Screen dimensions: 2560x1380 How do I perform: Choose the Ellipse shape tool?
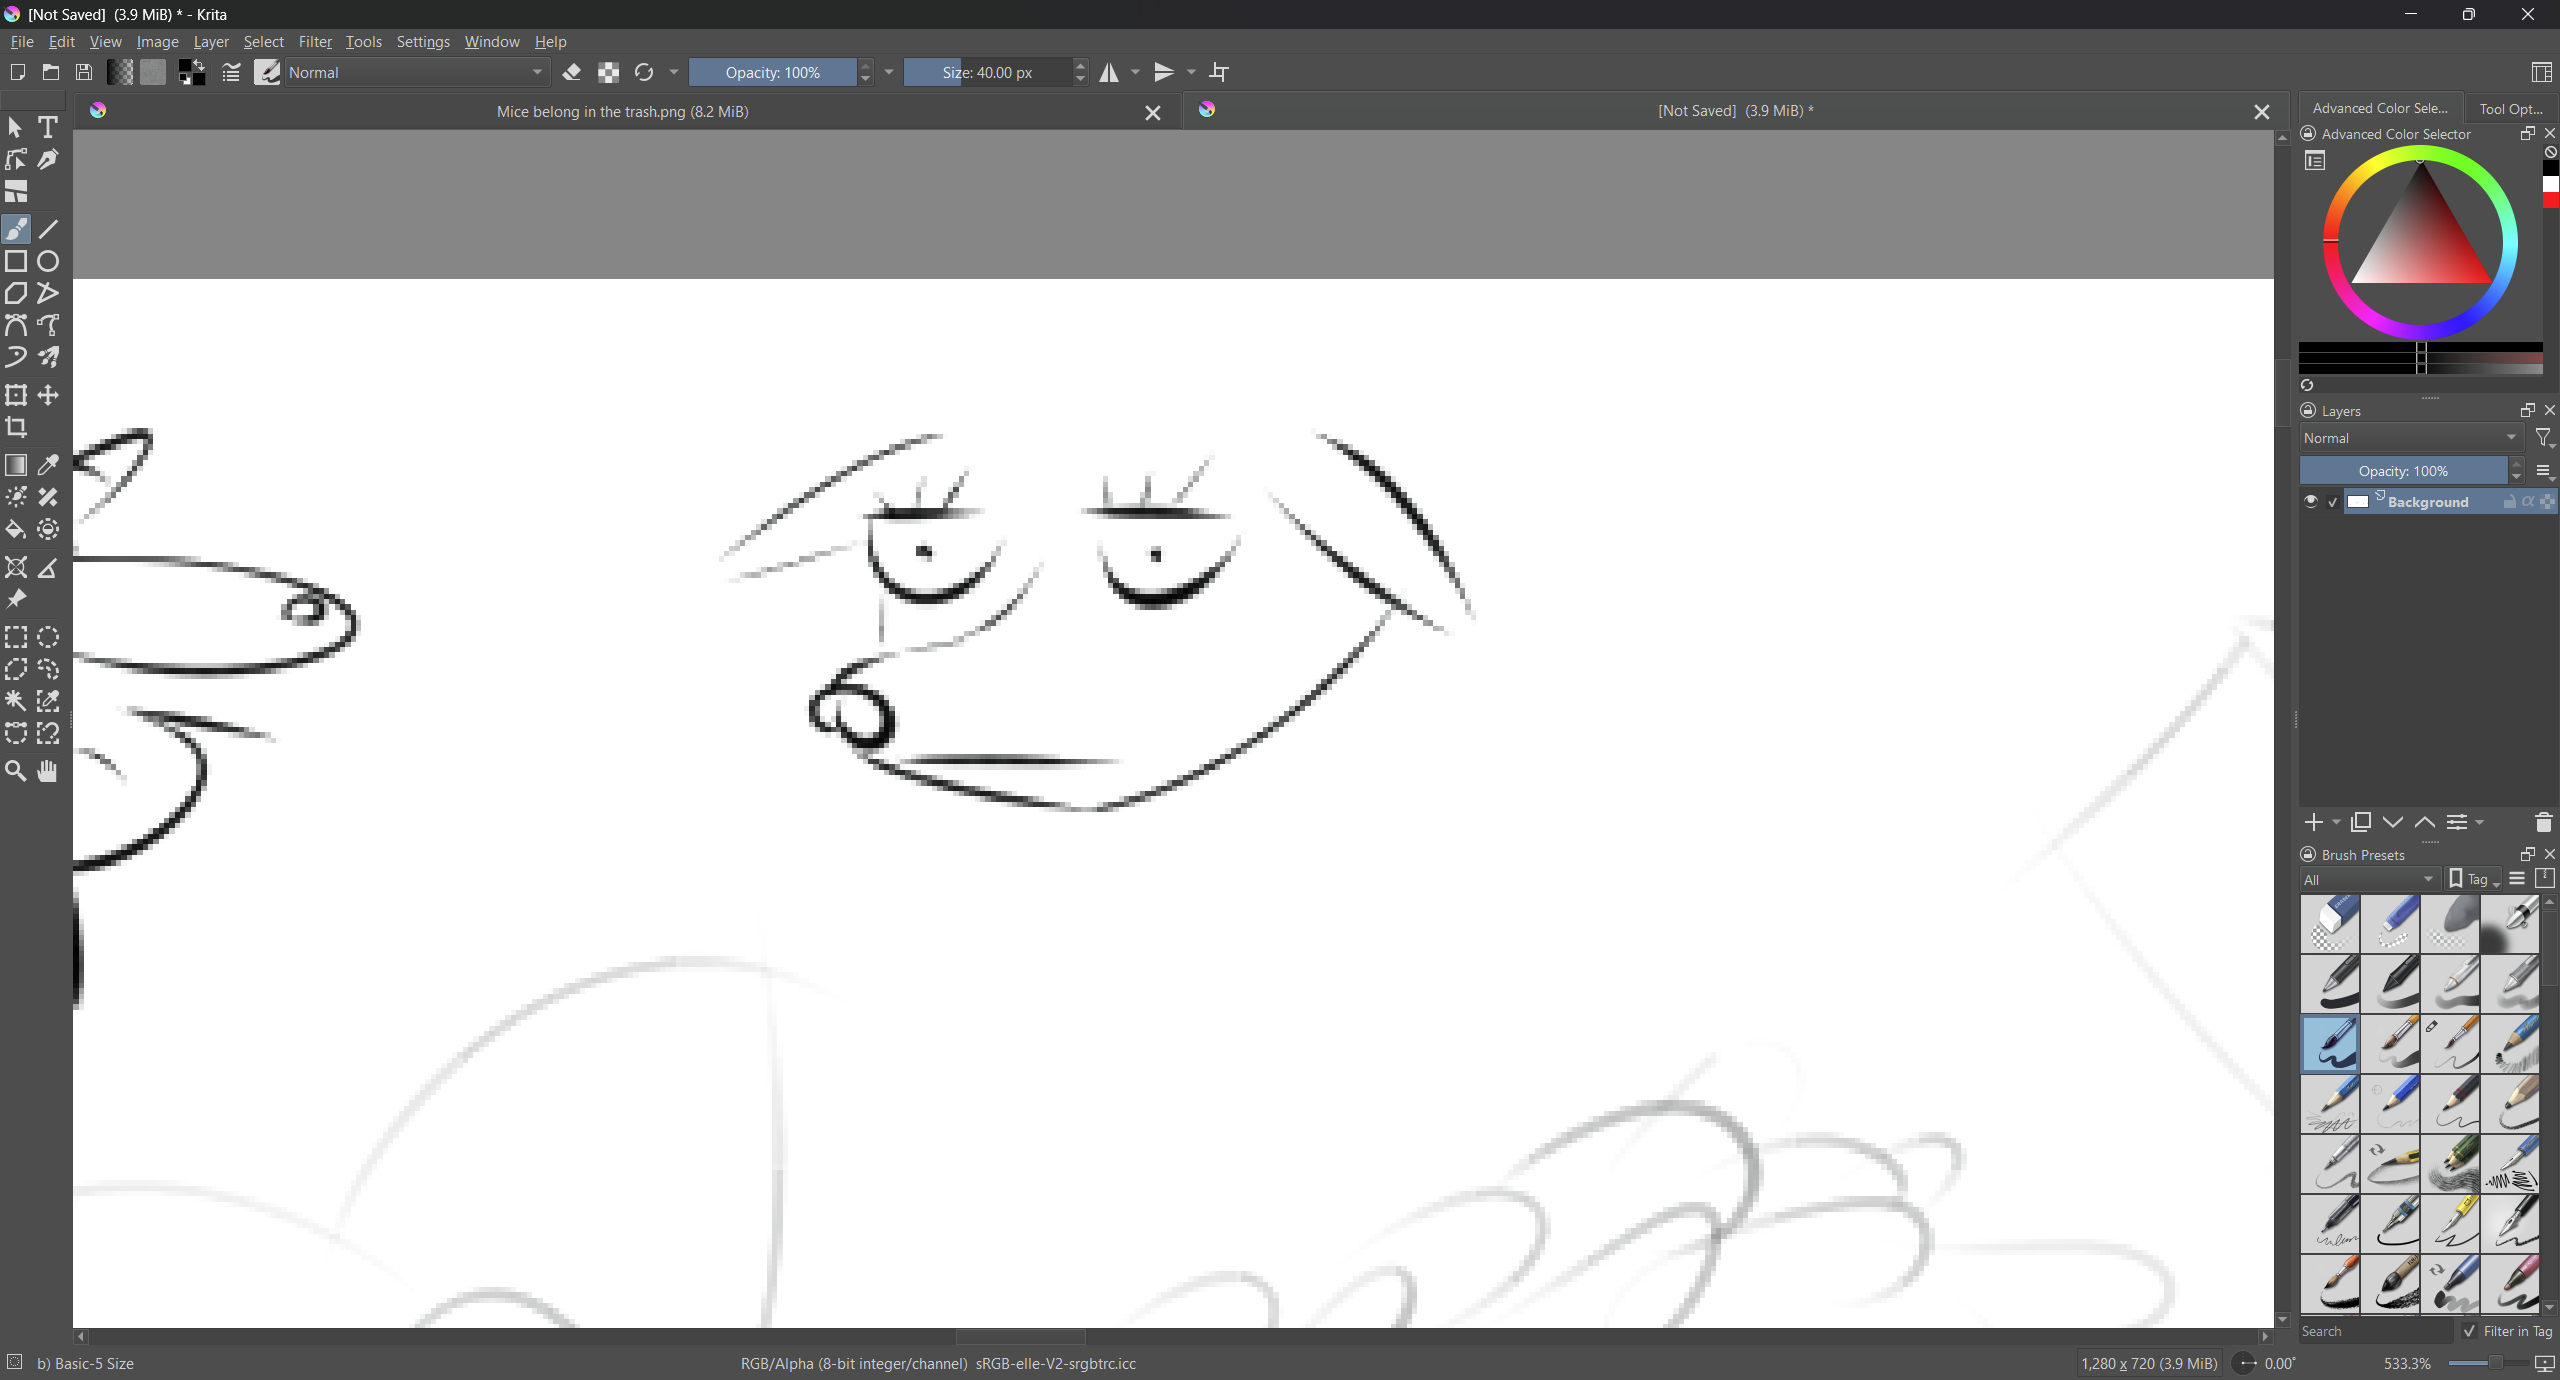tap(48, 262)
